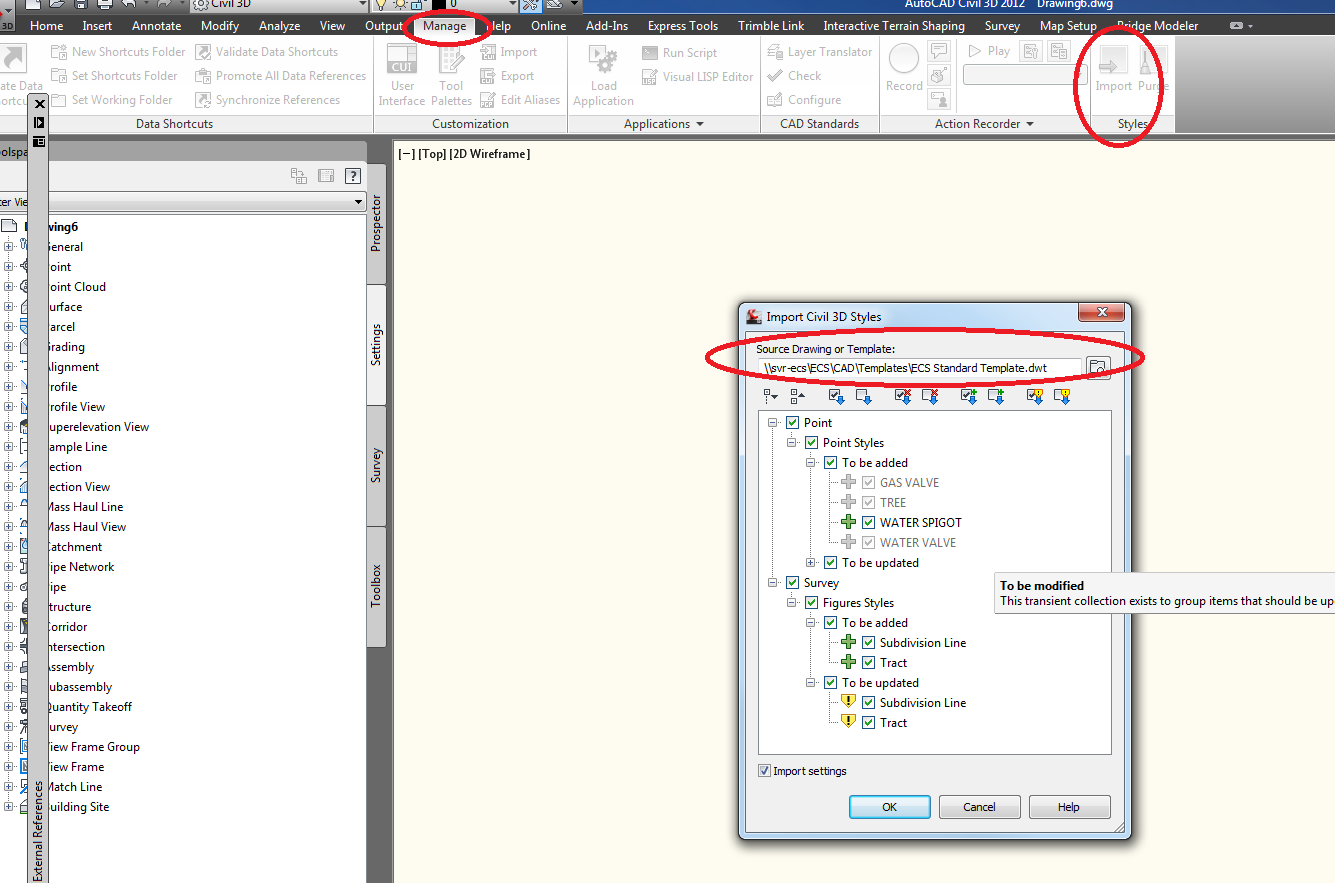
Task: Uncheck the Tract figure style under To be added
Action: pos(866,662)
